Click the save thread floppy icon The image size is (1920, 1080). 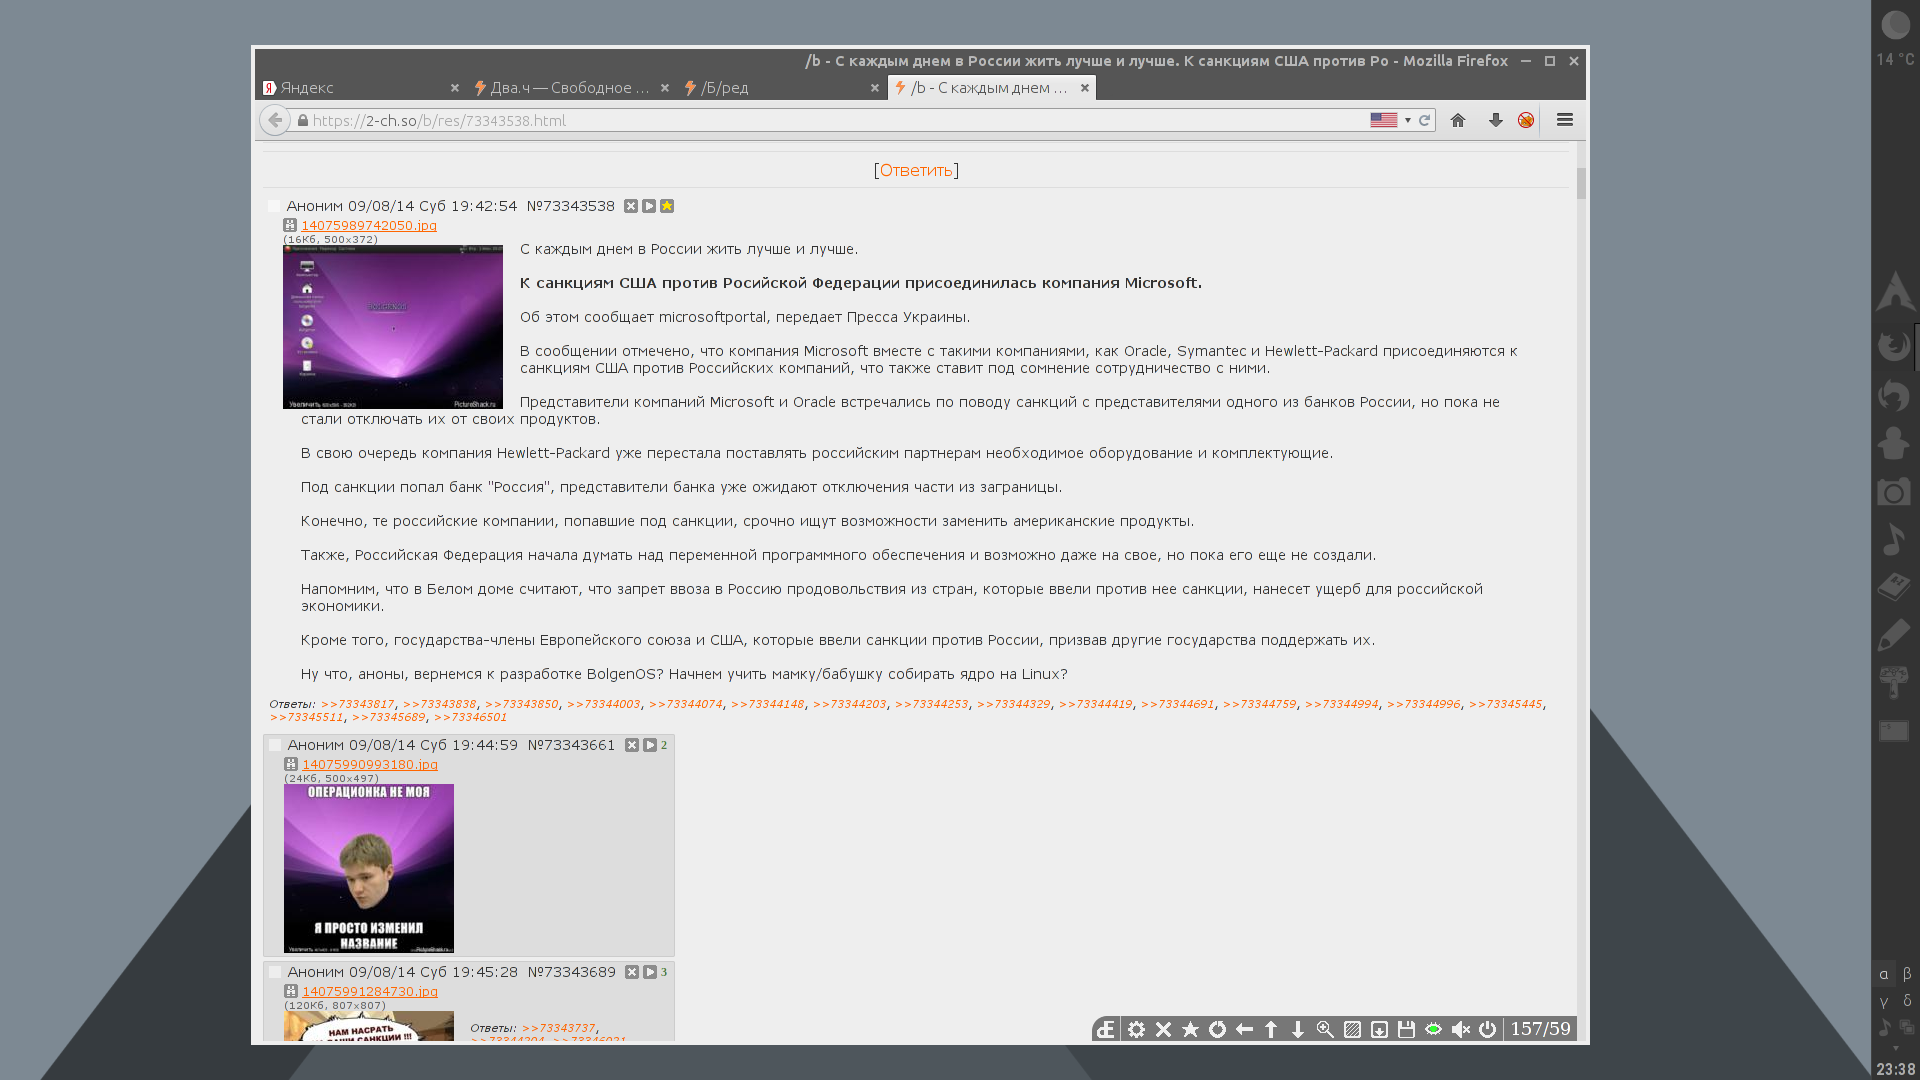click(1406, 1029)
